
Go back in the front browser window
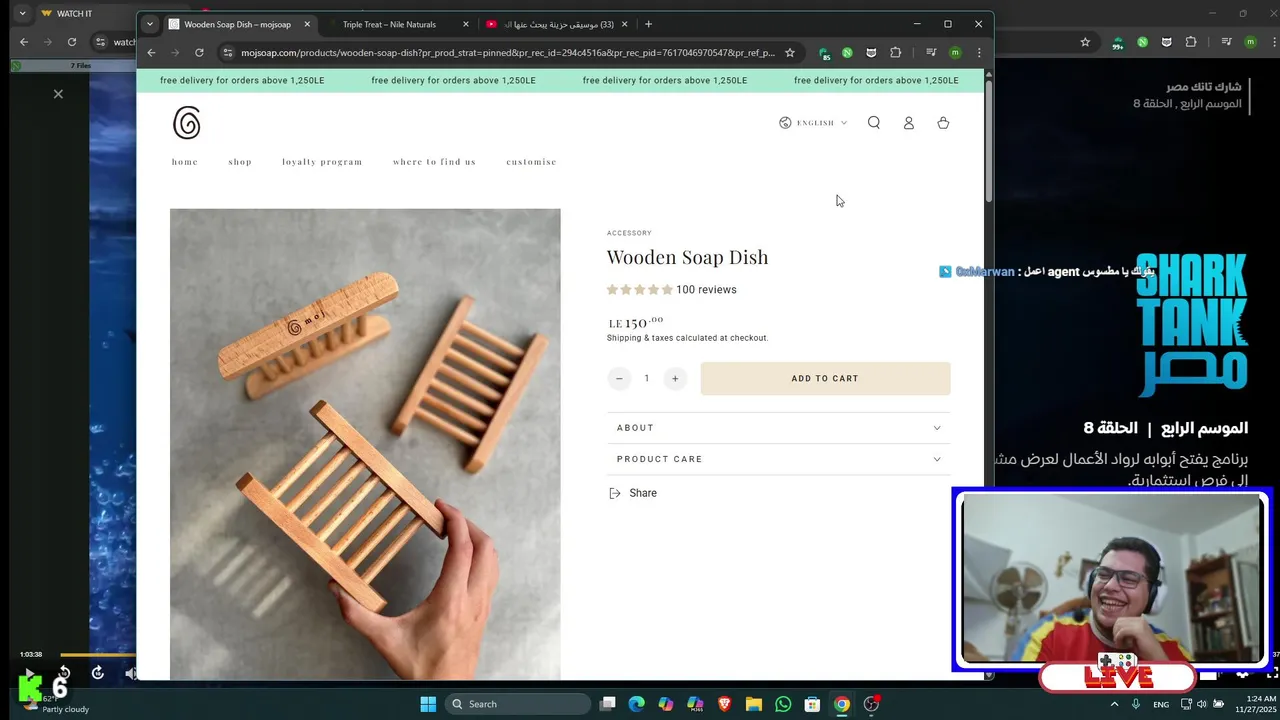coord(152,53)
